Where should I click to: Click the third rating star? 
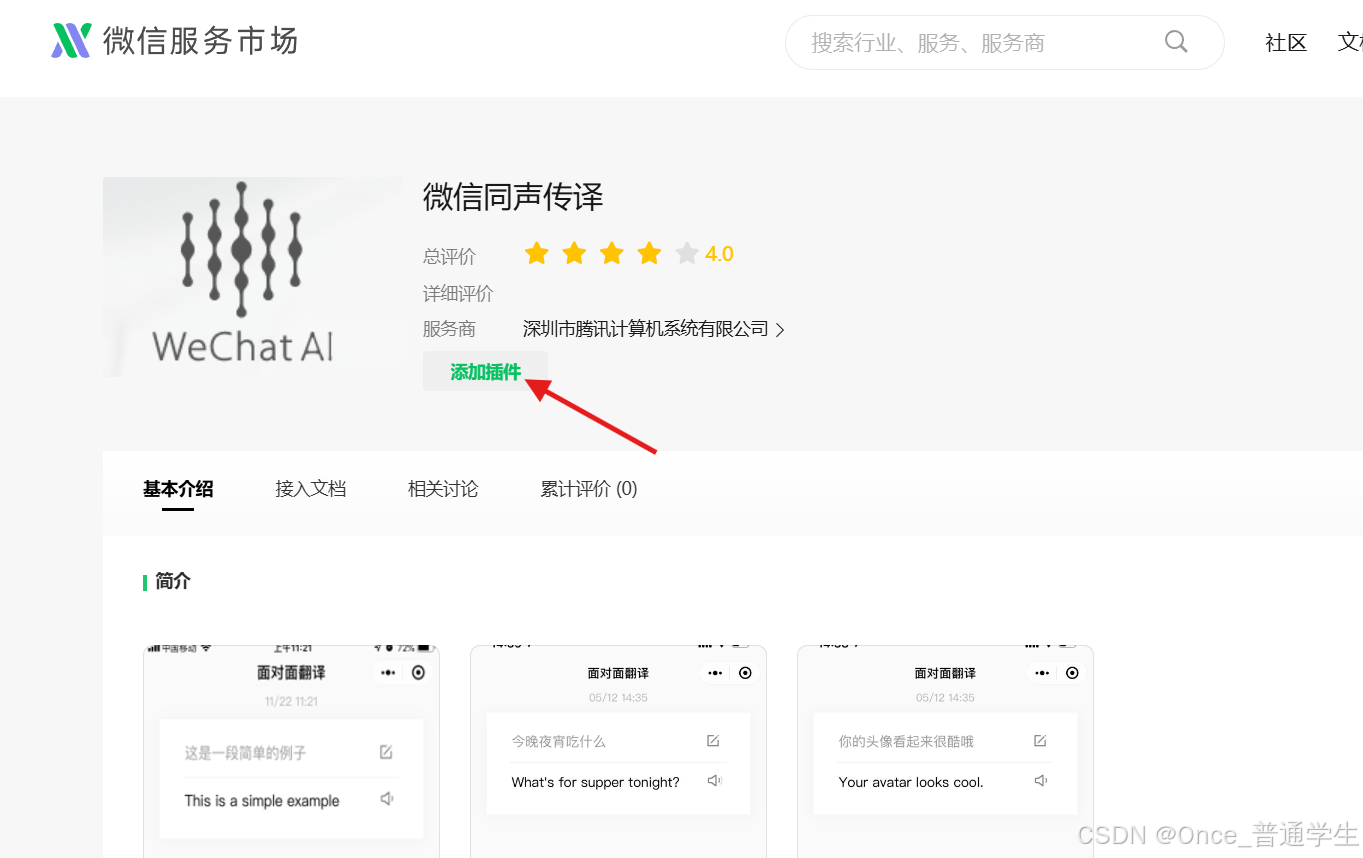click(x=612, y=253)
